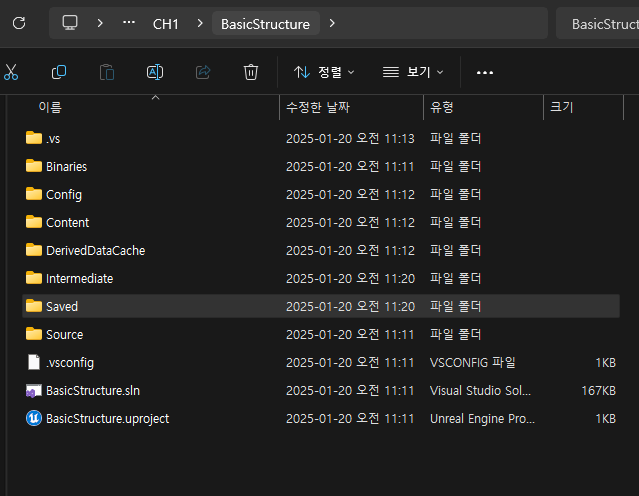
Task: Focus the BasicStructure search box
Action: pos(597,24)
